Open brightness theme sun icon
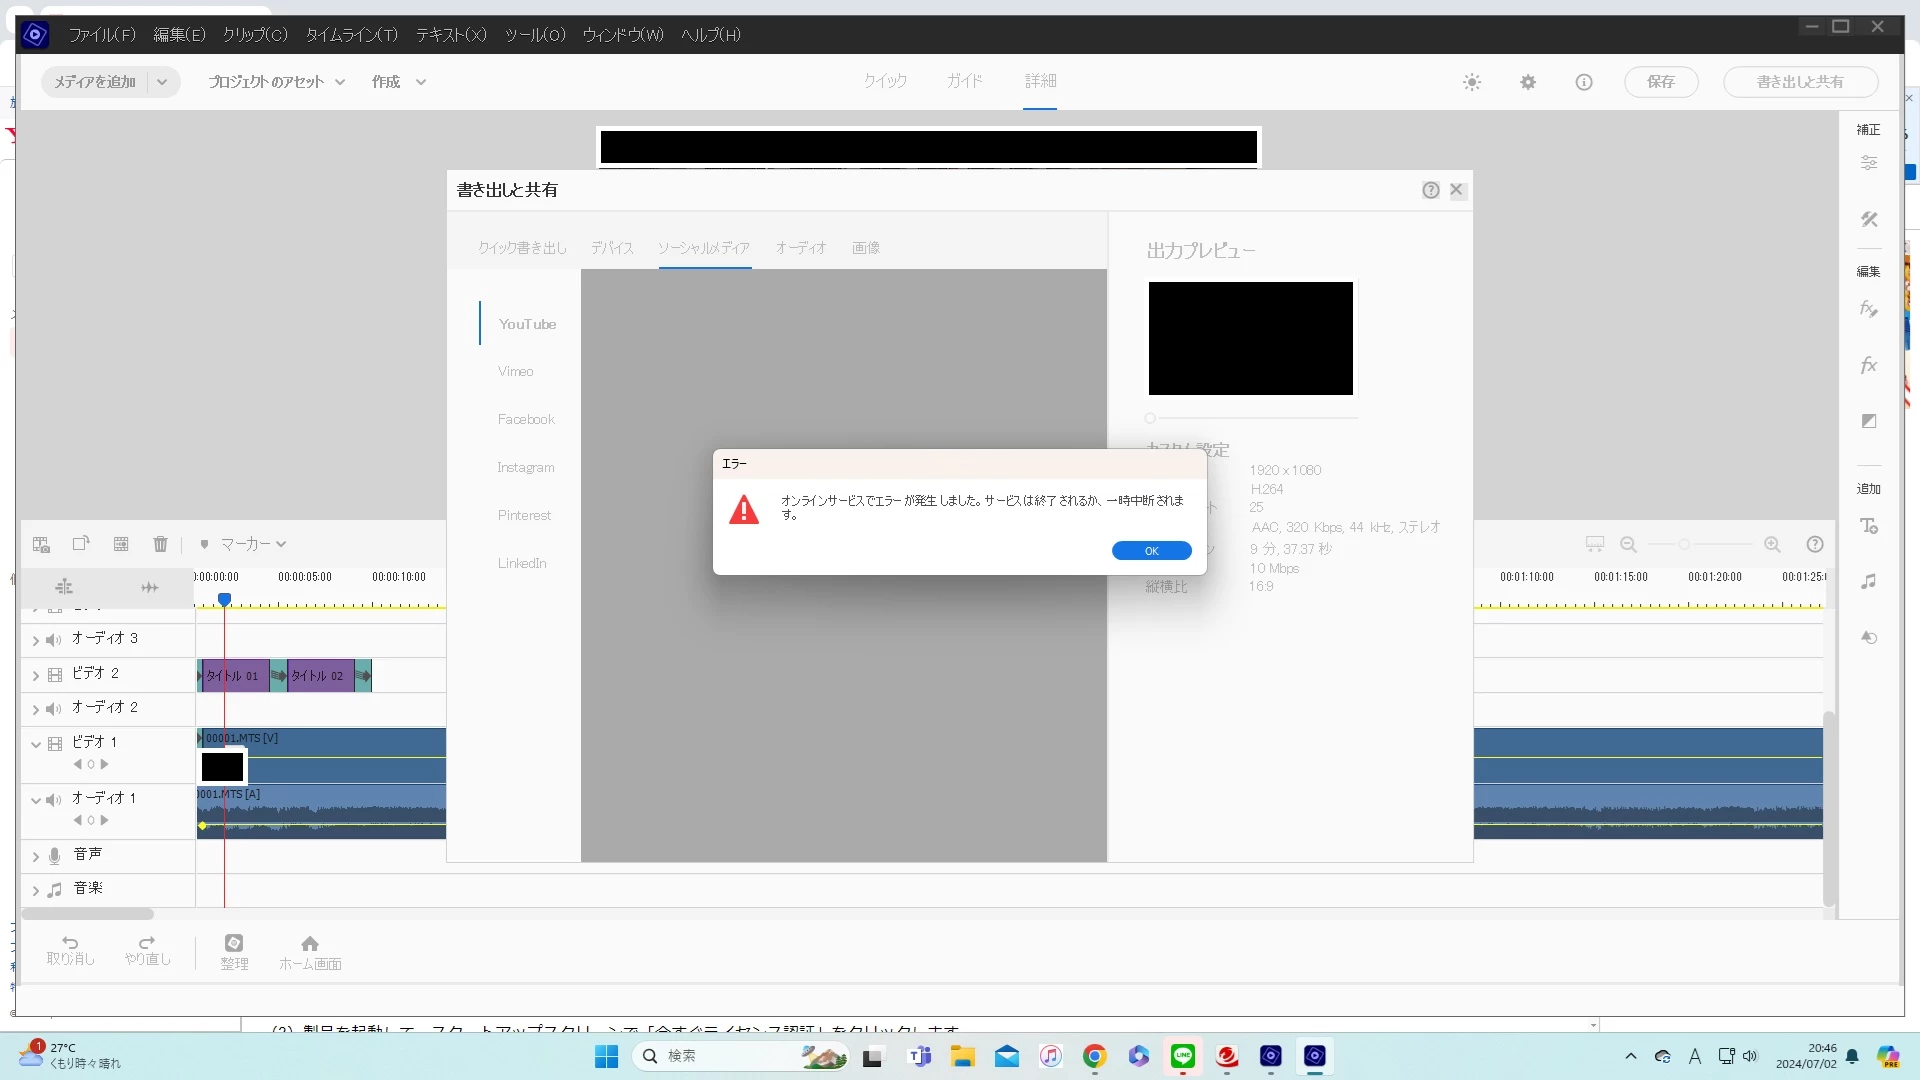1920x1080 pixels. [1472, 82]
